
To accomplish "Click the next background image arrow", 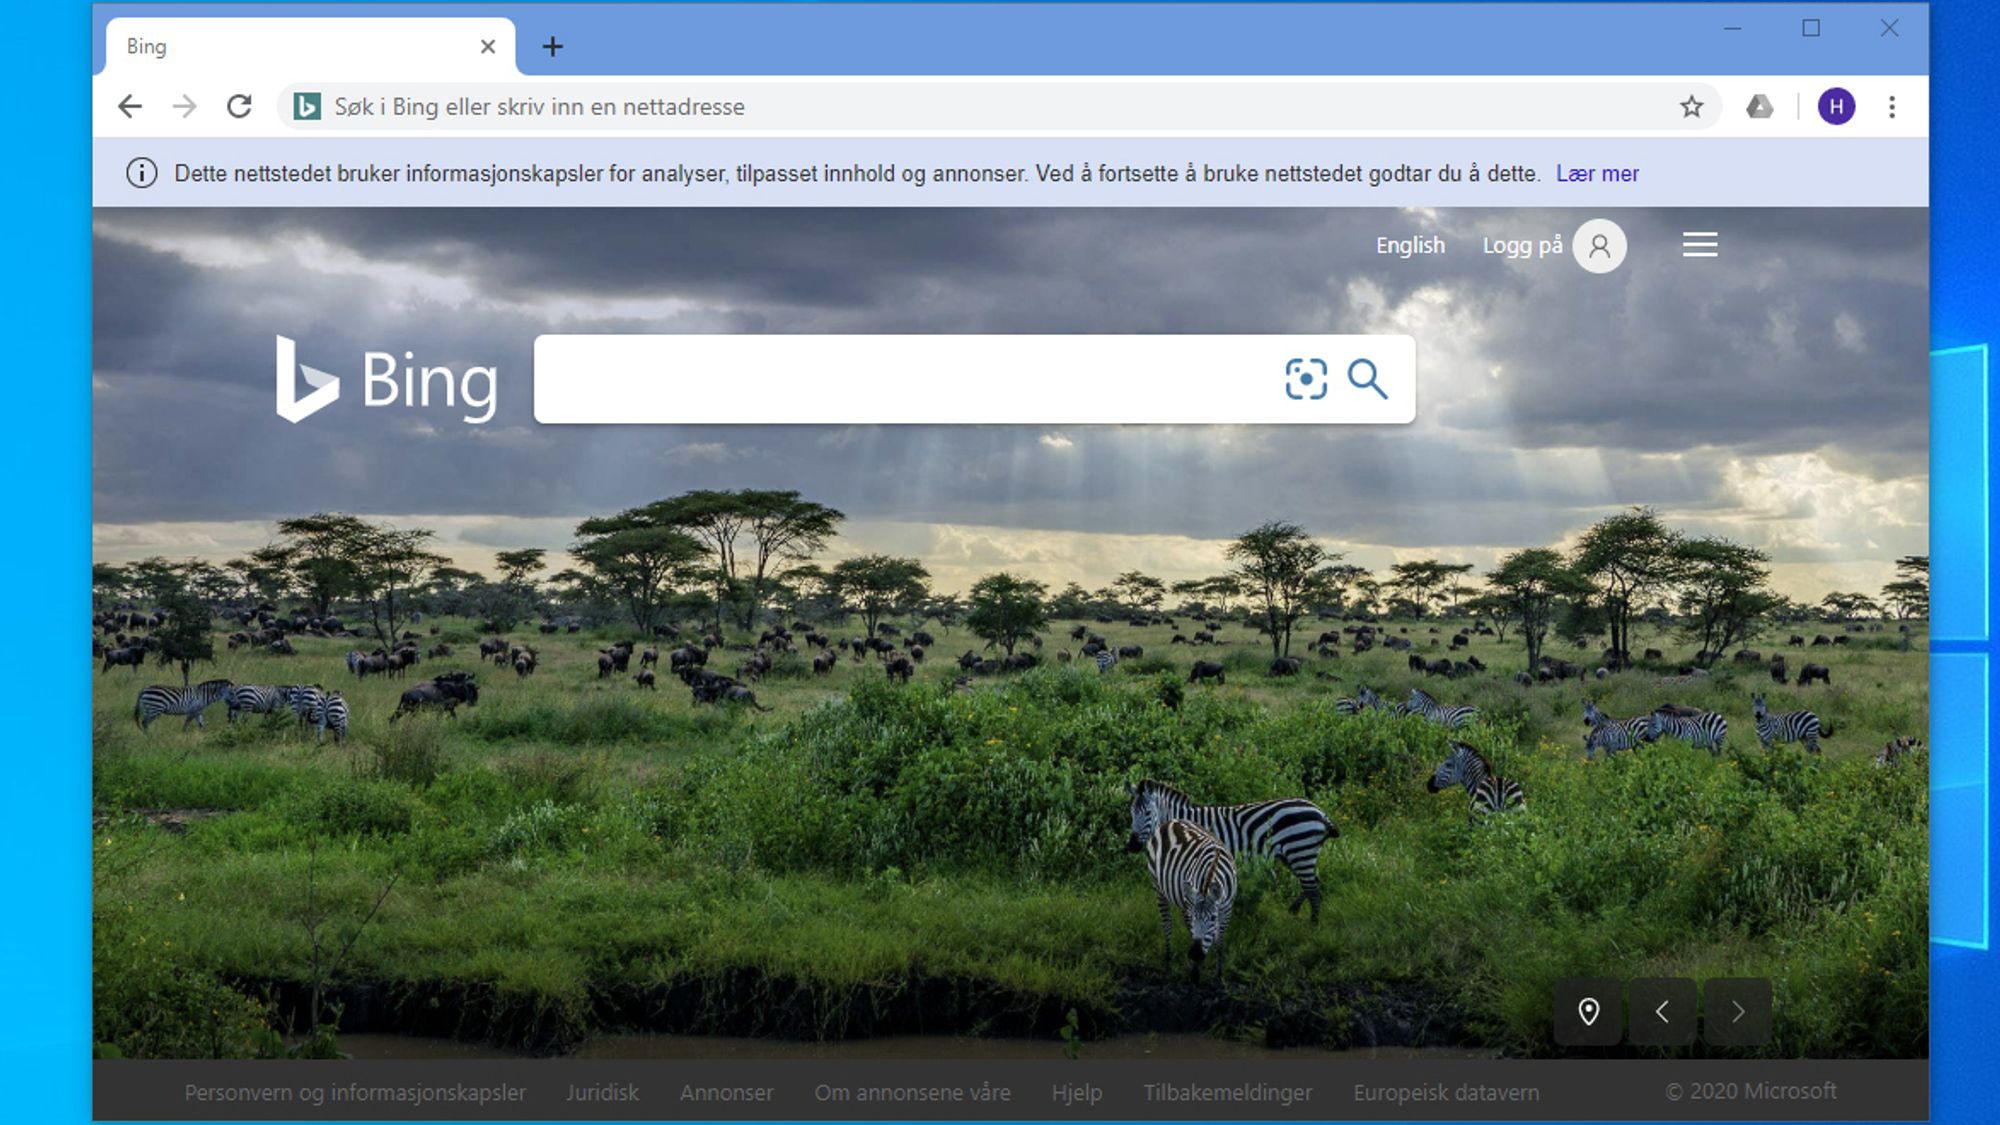I will tap(1736, 1011).
